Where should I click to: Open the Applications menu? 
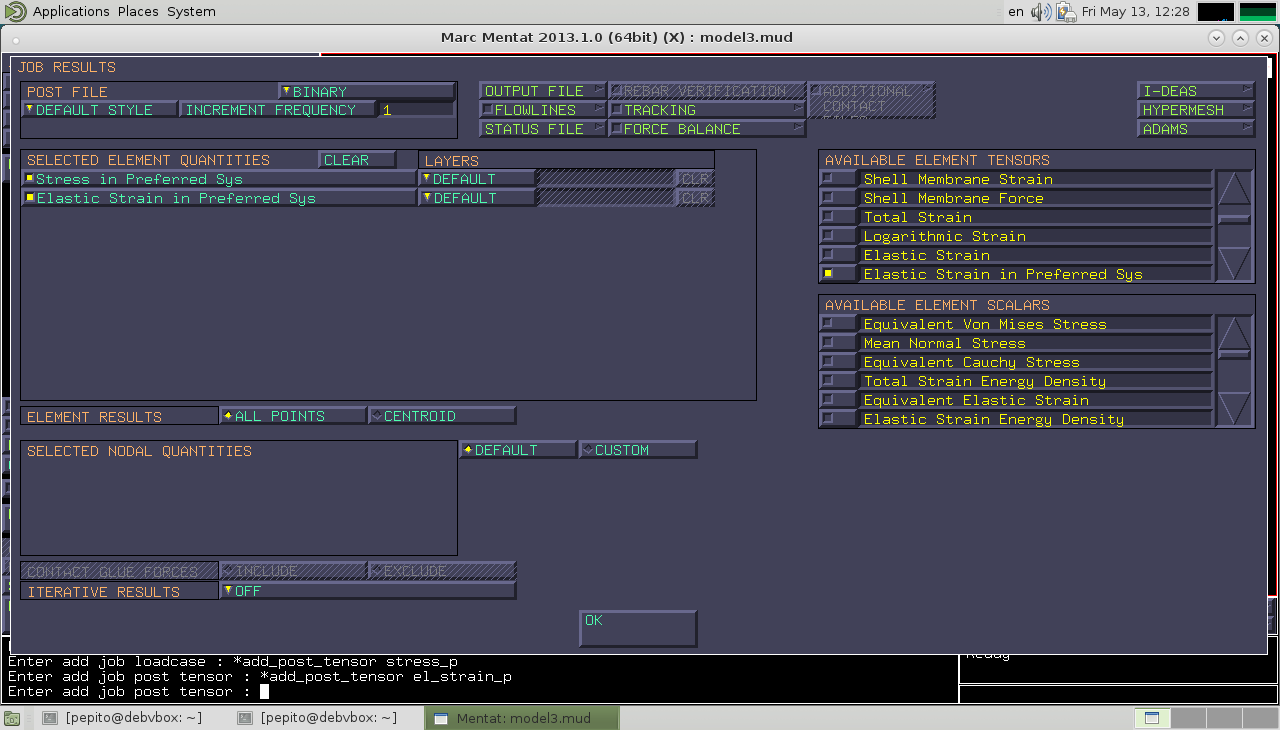(70, 12)
